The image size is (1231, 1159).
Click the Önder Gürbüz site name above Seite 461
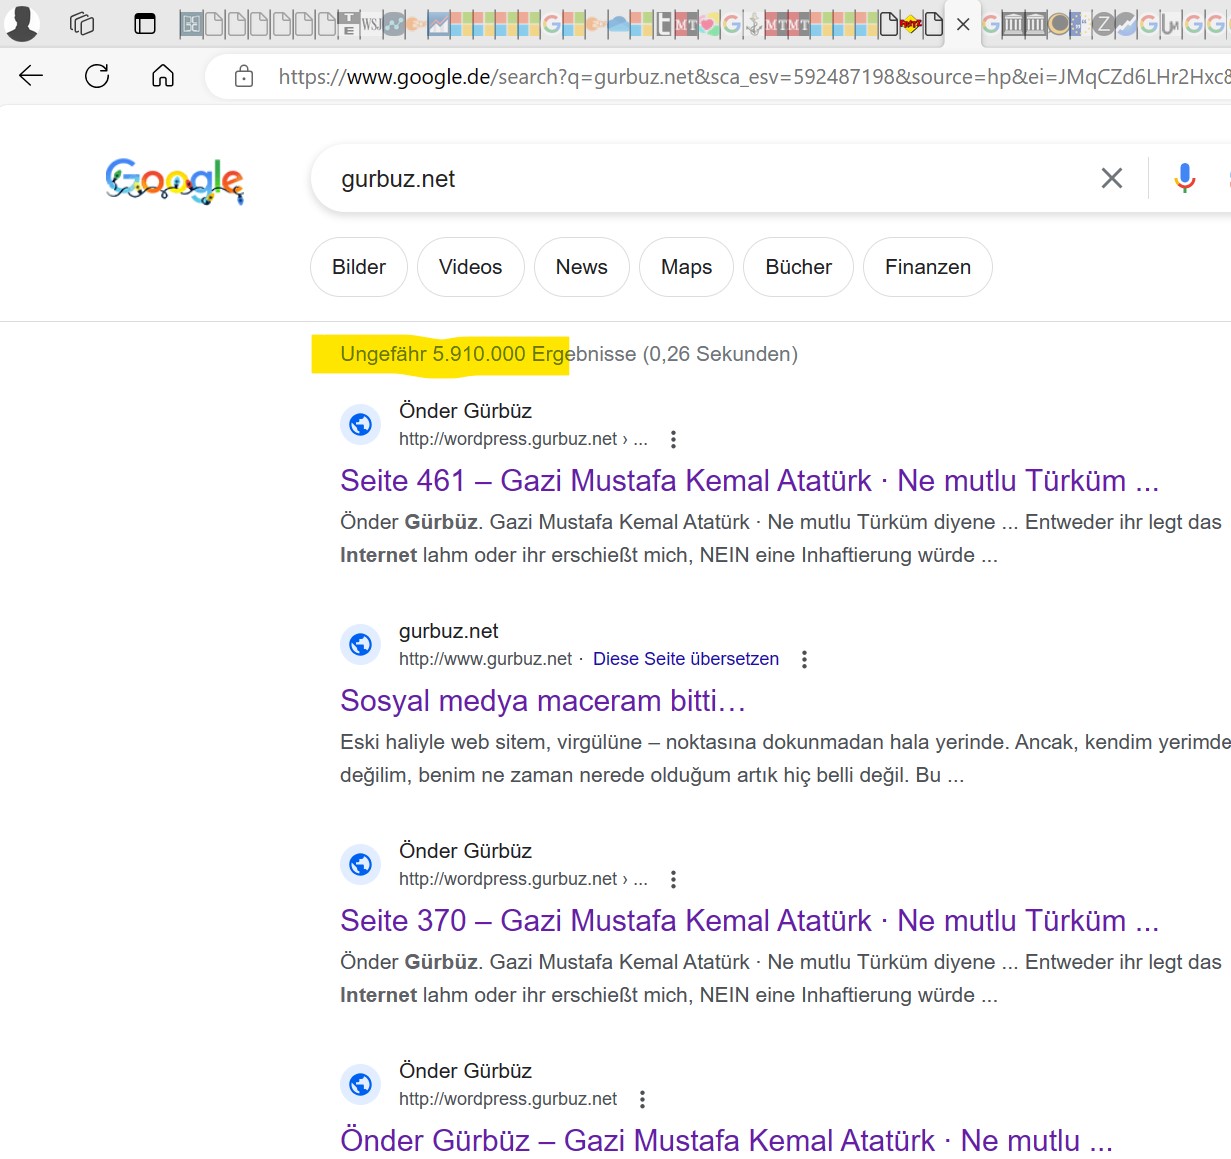click(465, 411)
